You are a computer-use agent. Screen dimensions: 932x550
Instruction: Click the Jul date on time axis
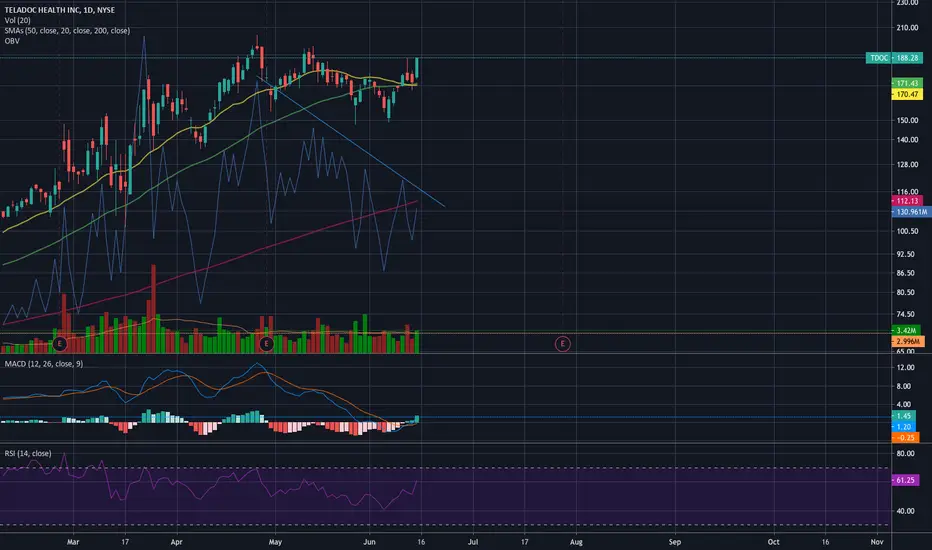coord(473,542)
